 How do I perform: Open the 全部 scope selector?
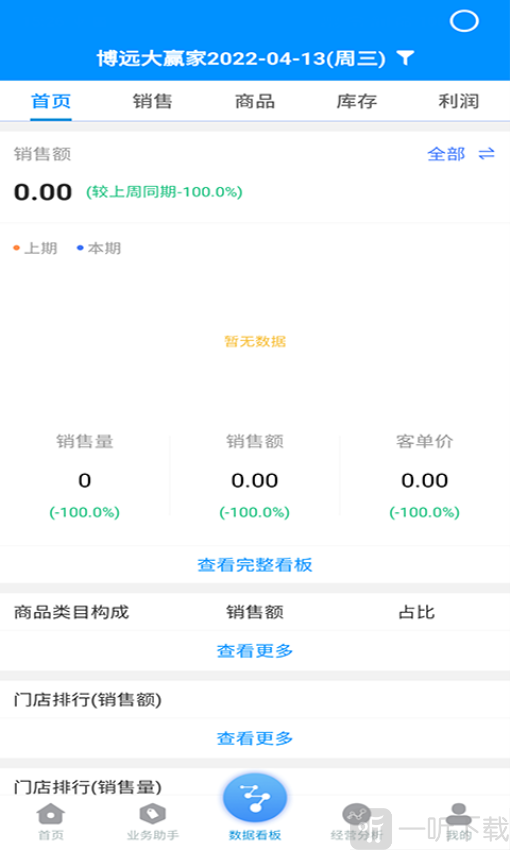pos(446,154)
